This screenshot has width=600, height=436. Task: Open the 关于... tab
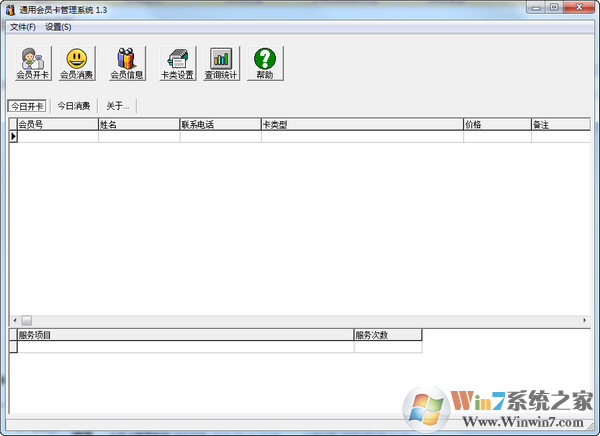(x=117, y=106)
